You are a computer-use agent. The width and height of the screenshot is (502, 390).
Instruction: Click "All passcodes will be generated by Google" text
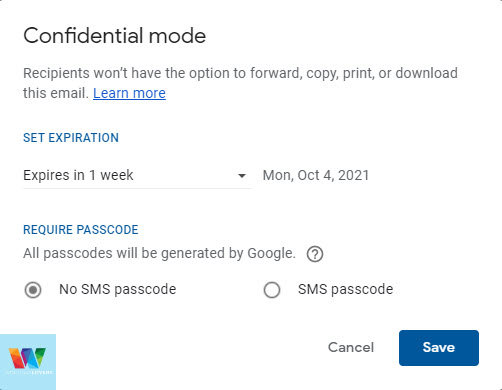[159, 254]
